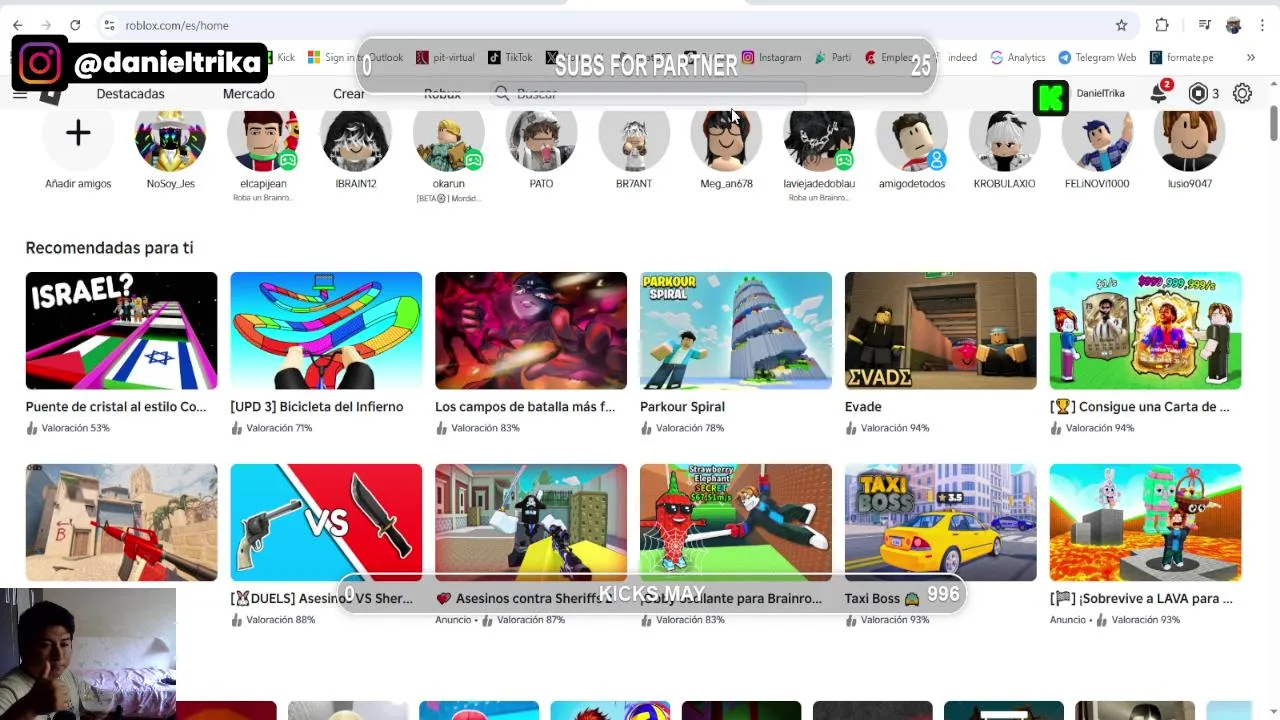Reload the Roblox page

pos(75,25)
